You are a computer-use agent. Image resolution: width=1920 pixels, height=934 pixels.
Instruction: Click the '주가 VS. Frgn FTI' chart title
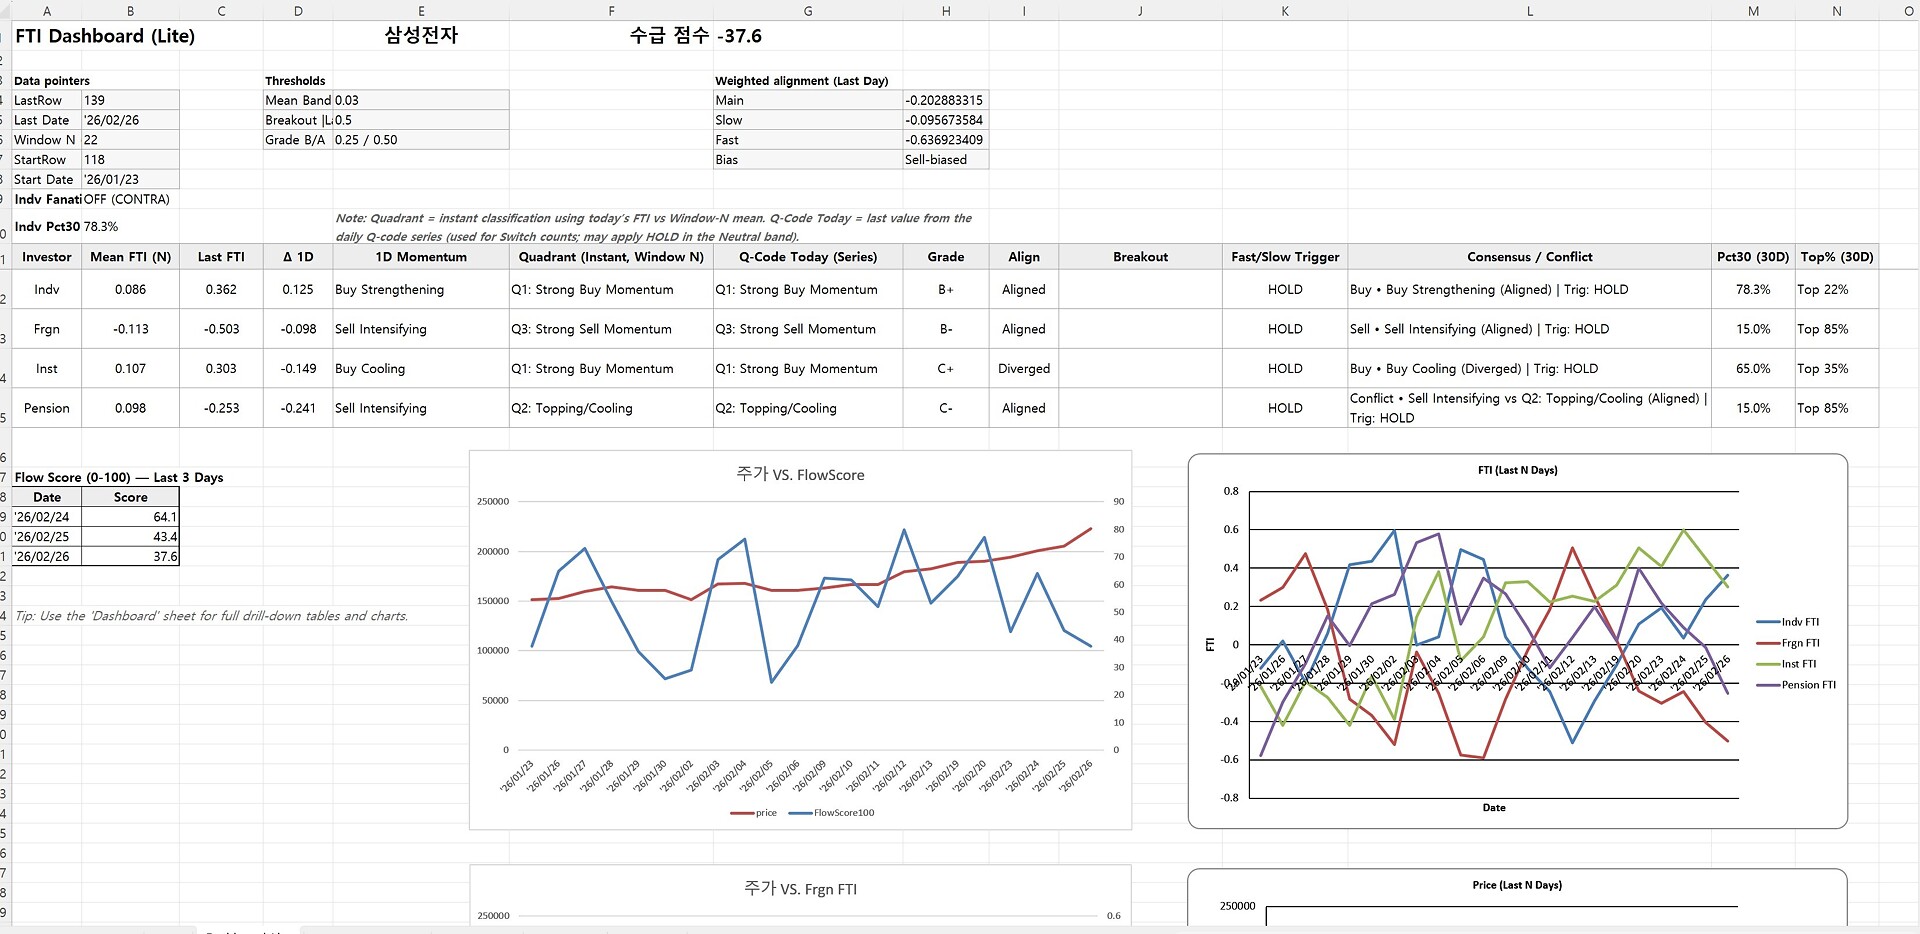800,889
